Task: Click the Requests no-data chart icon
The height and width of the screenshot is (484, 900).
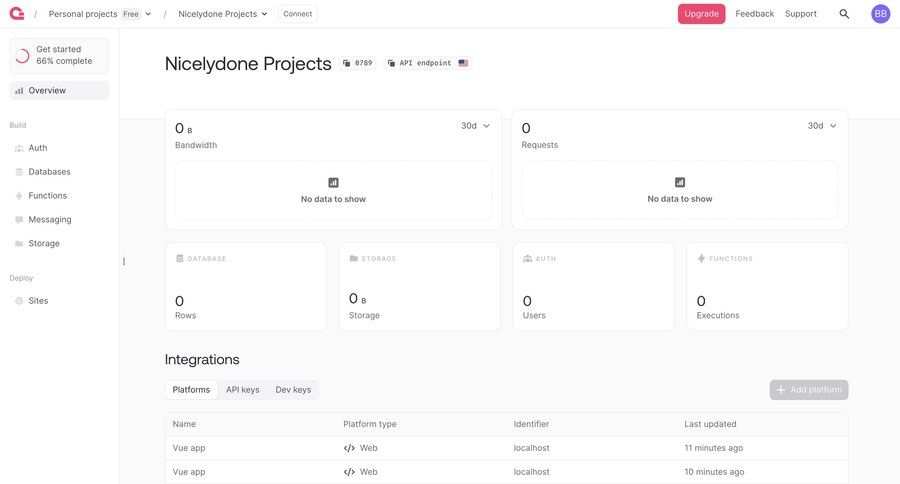Action: [680, 182]
